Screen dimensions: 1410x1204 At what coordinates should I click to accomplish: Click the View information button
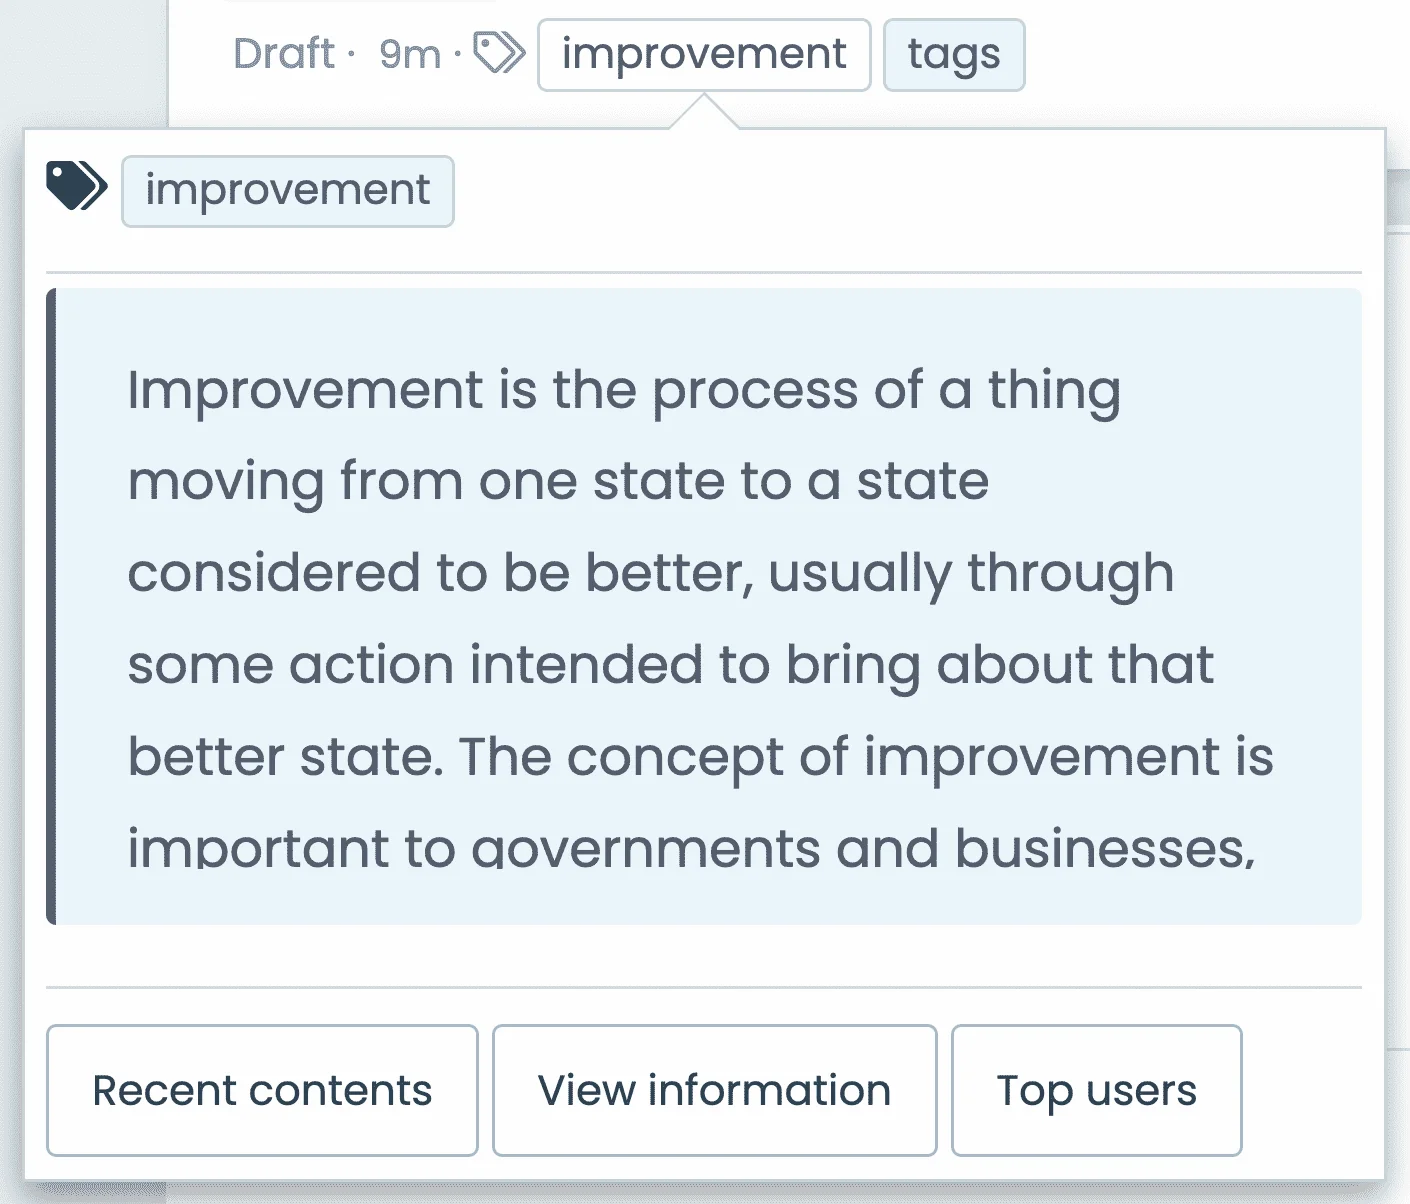point(714,1090)
